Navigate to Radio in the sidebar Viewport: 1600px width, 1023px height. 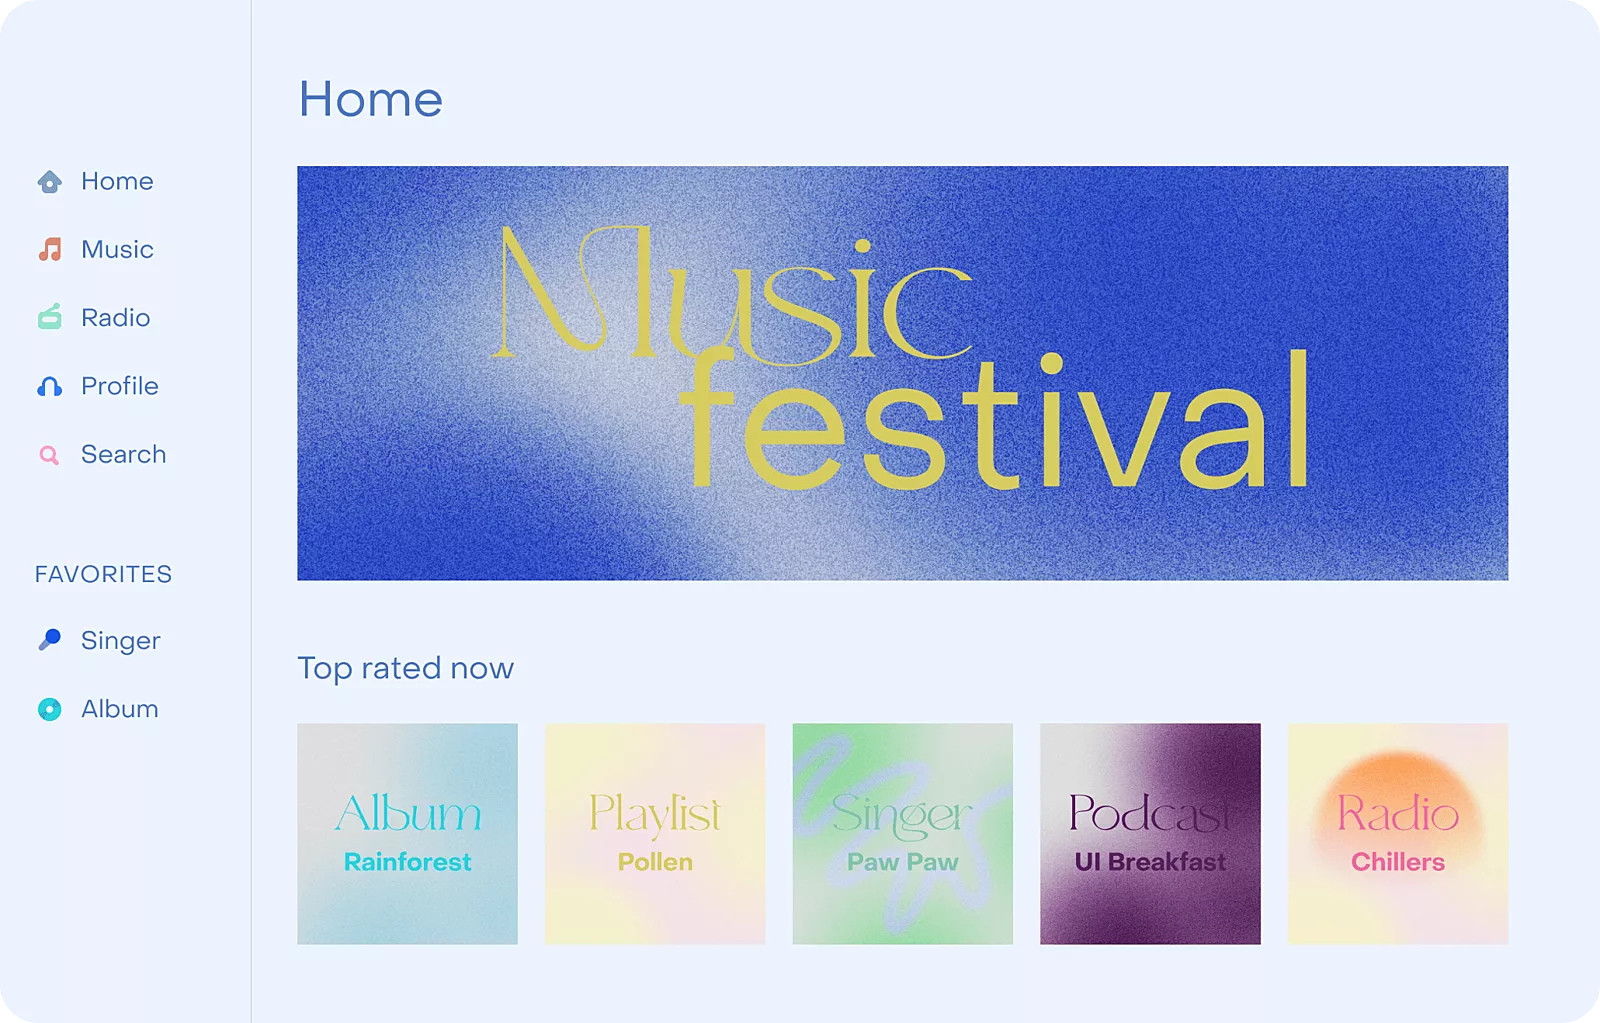pos(115,318)
